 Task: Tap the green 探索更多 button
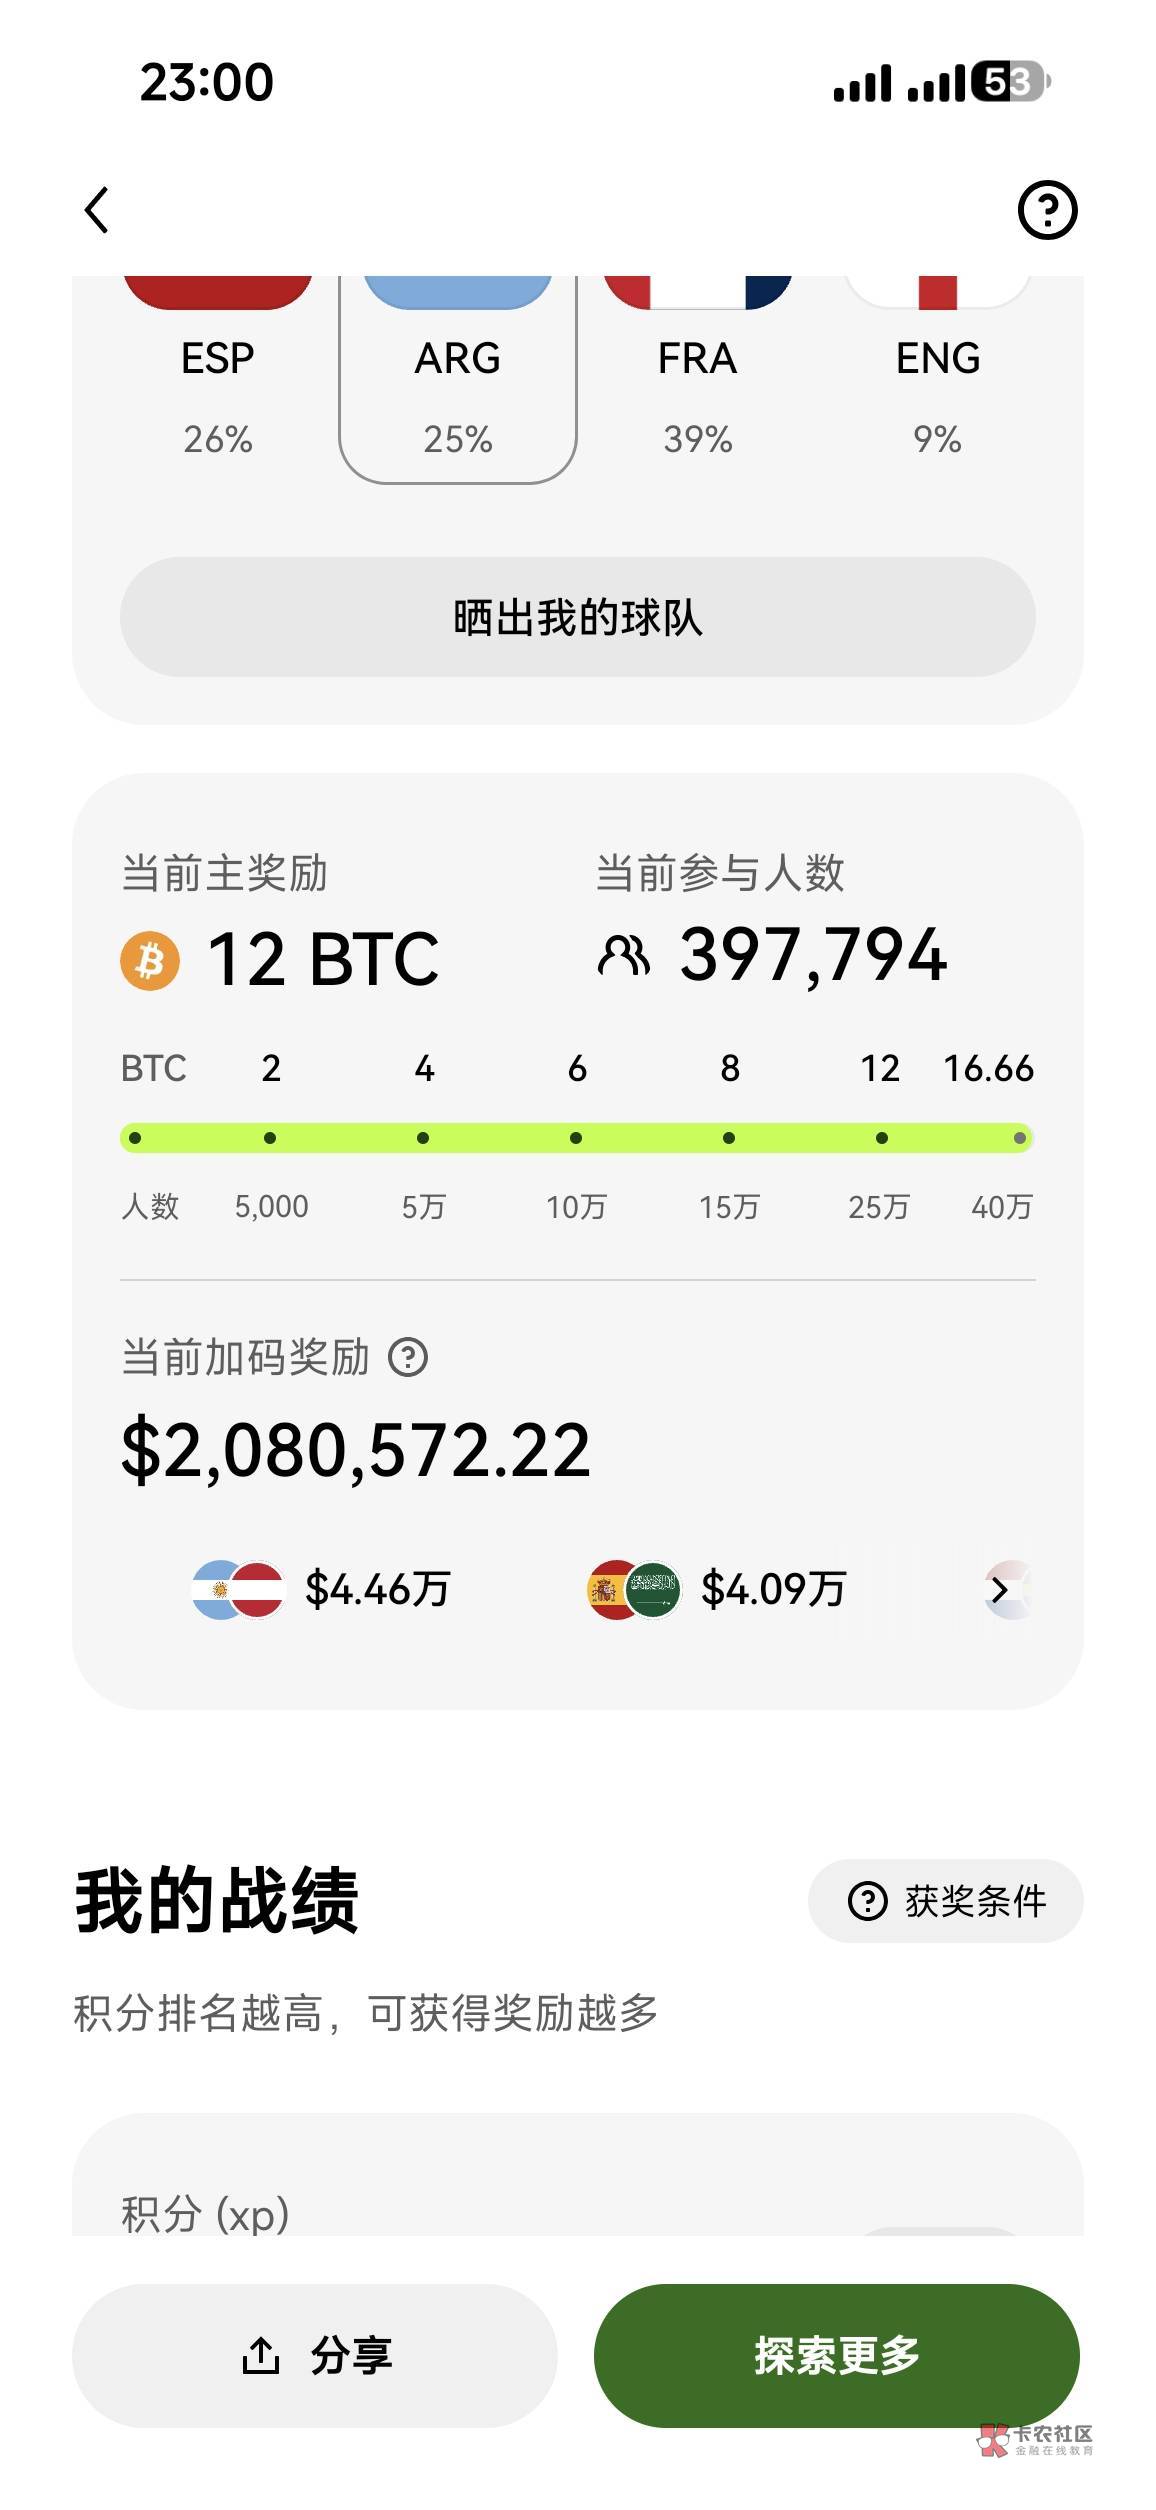click(x=837, y=2355)
